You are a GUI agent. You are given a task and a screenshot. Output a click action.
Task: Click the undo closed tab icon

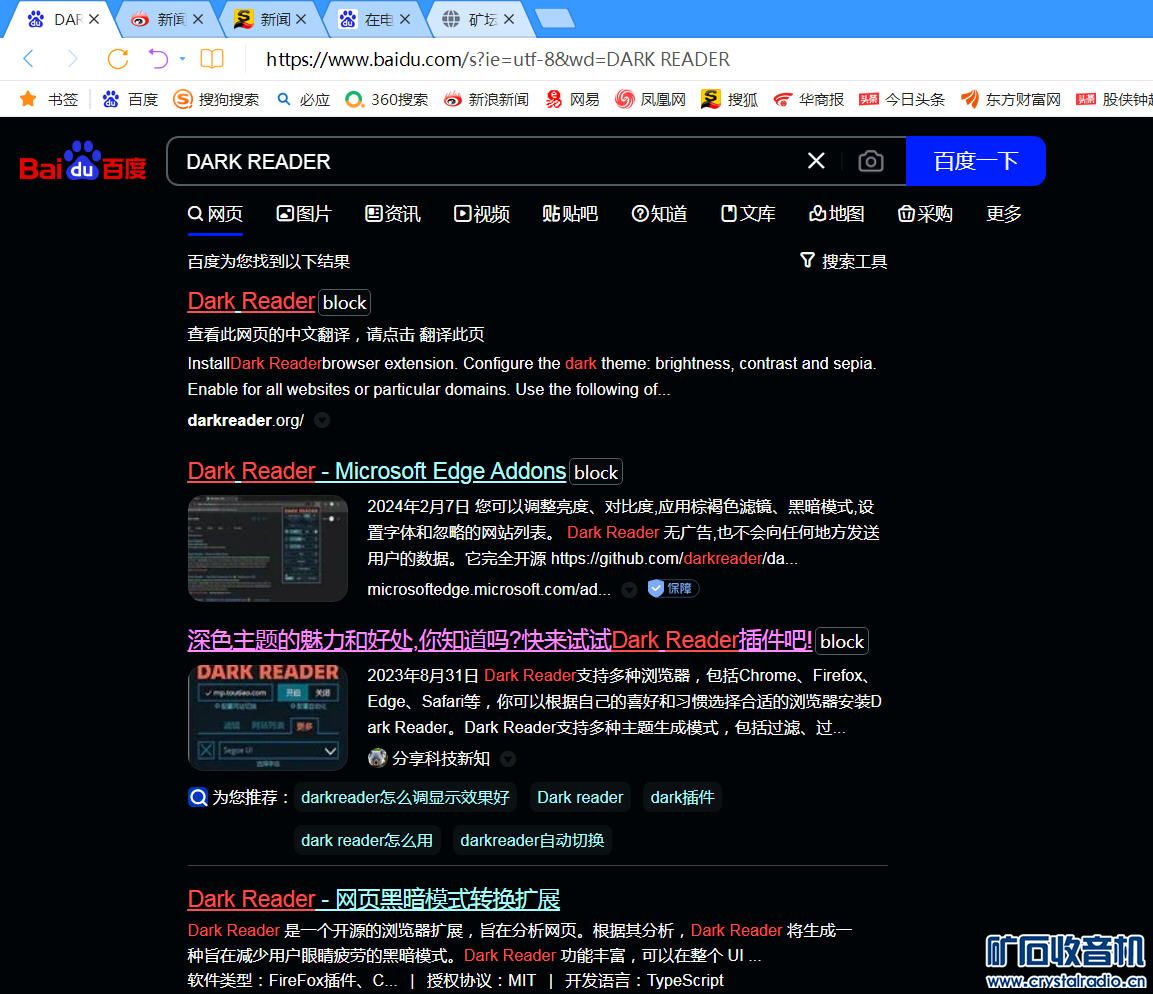tap(157, 59)
